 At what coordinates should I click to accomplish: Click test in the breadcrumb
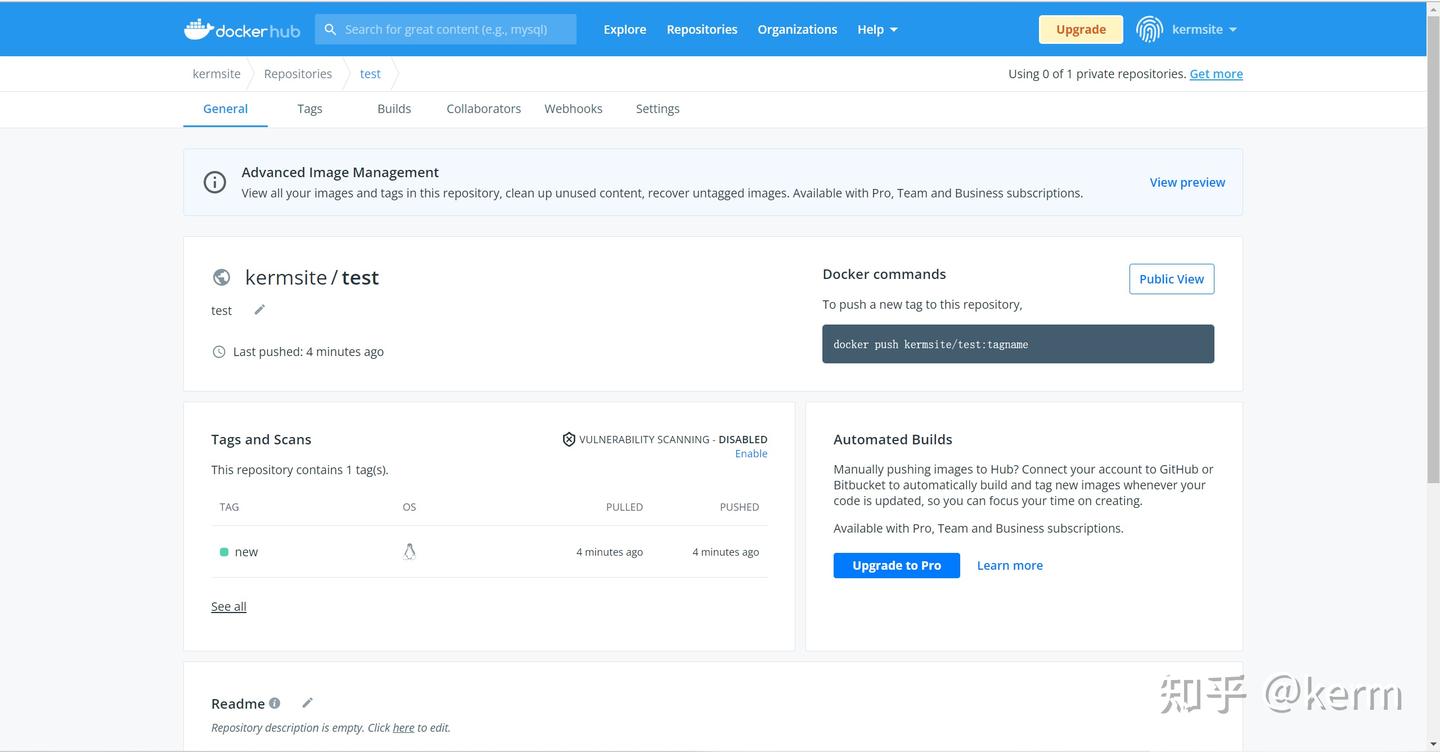(x=370, y=74)
